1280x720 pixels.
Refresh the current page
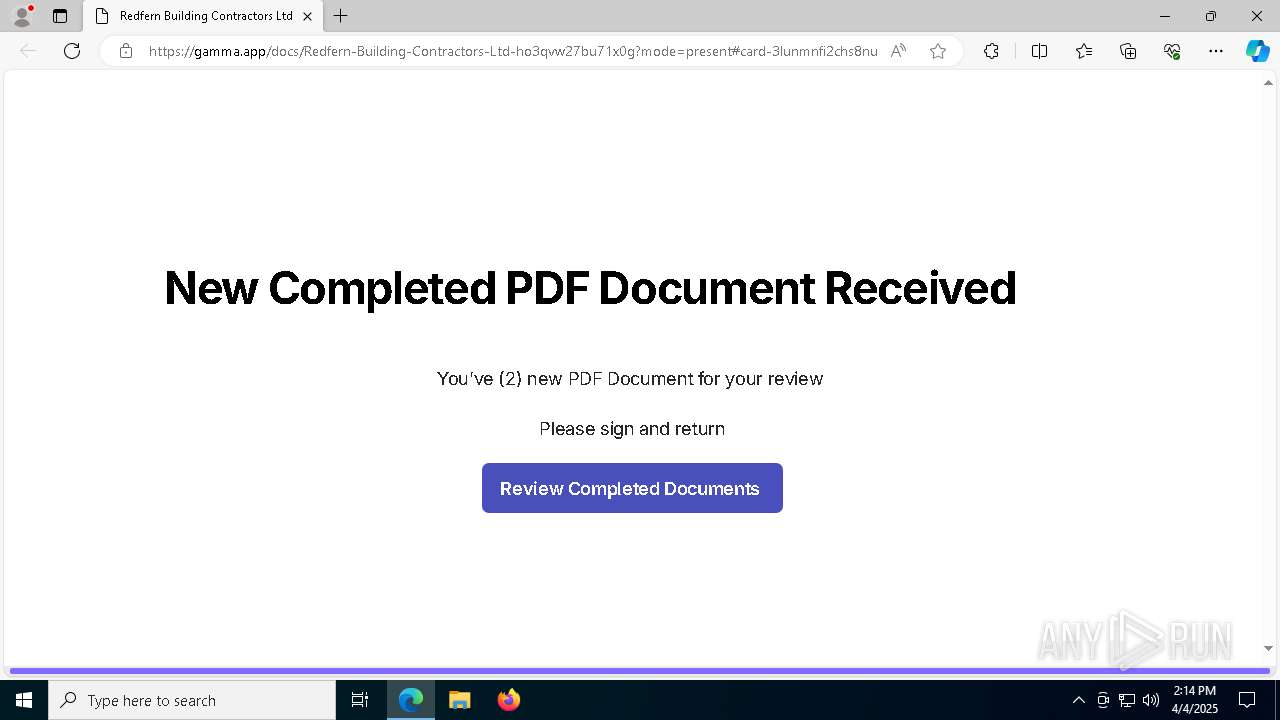tap(72, 51)
